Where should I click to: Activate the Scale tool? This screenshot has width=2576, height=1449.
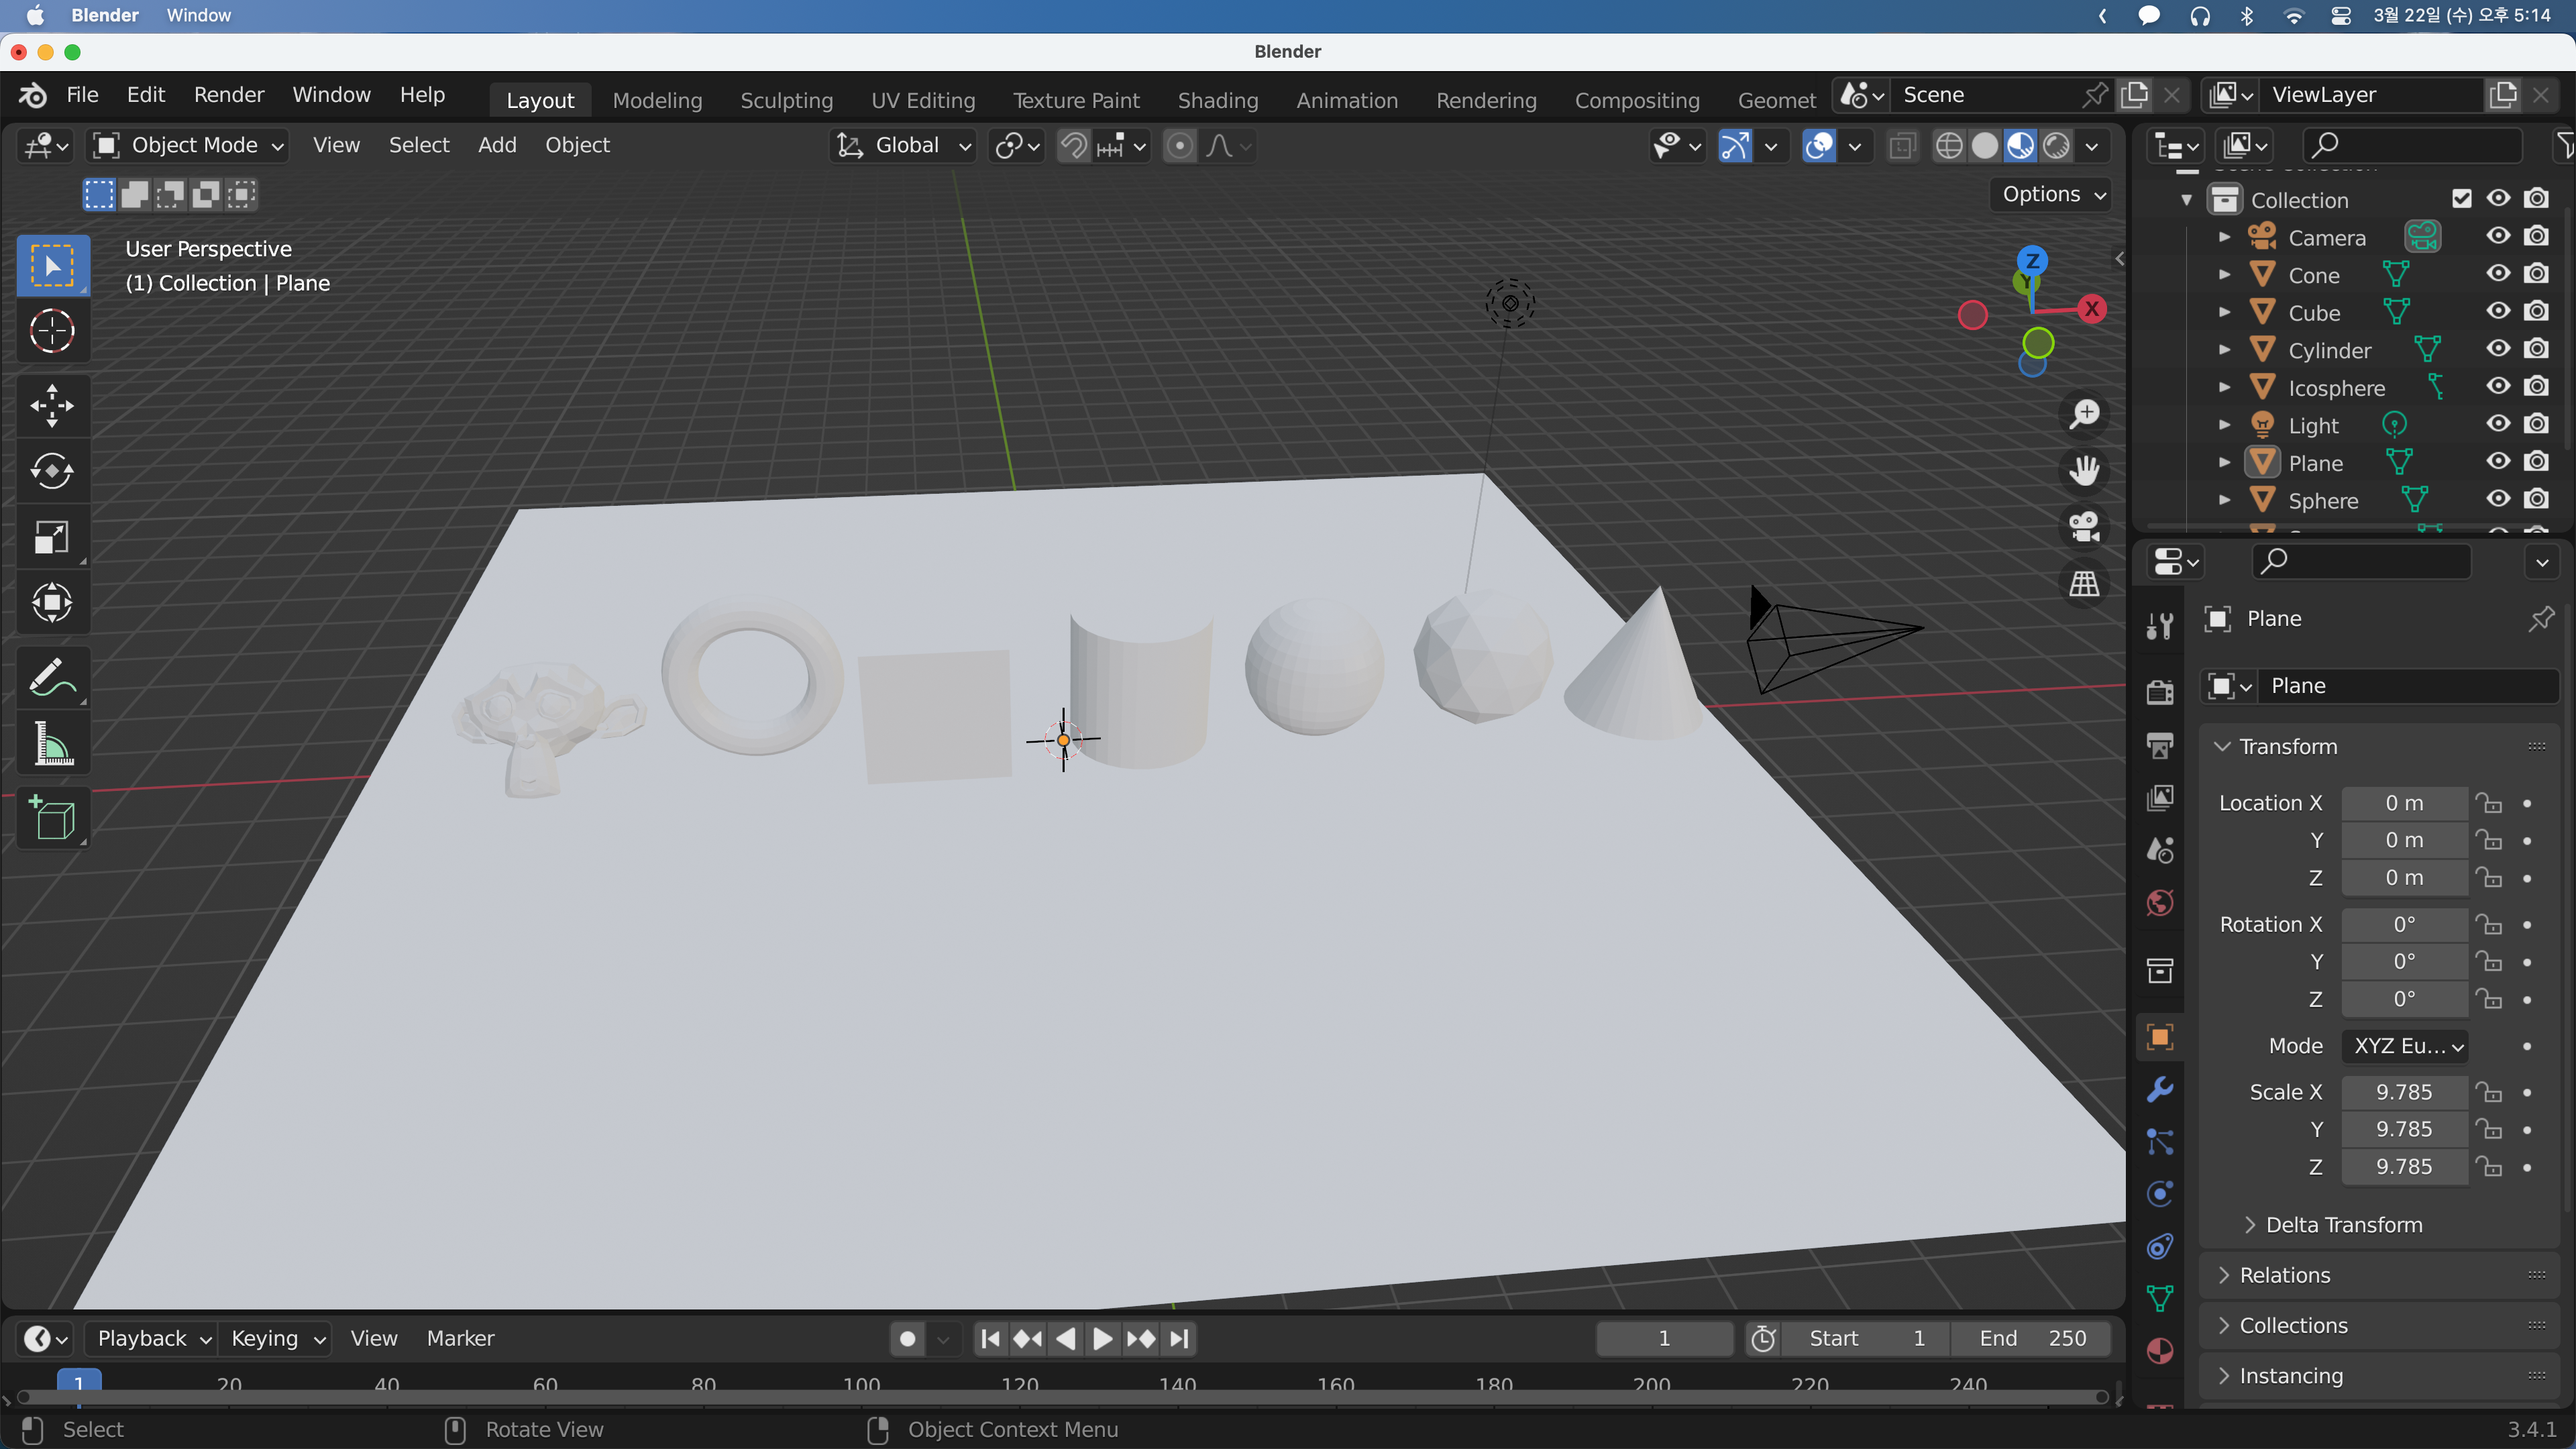click(52, 537)
